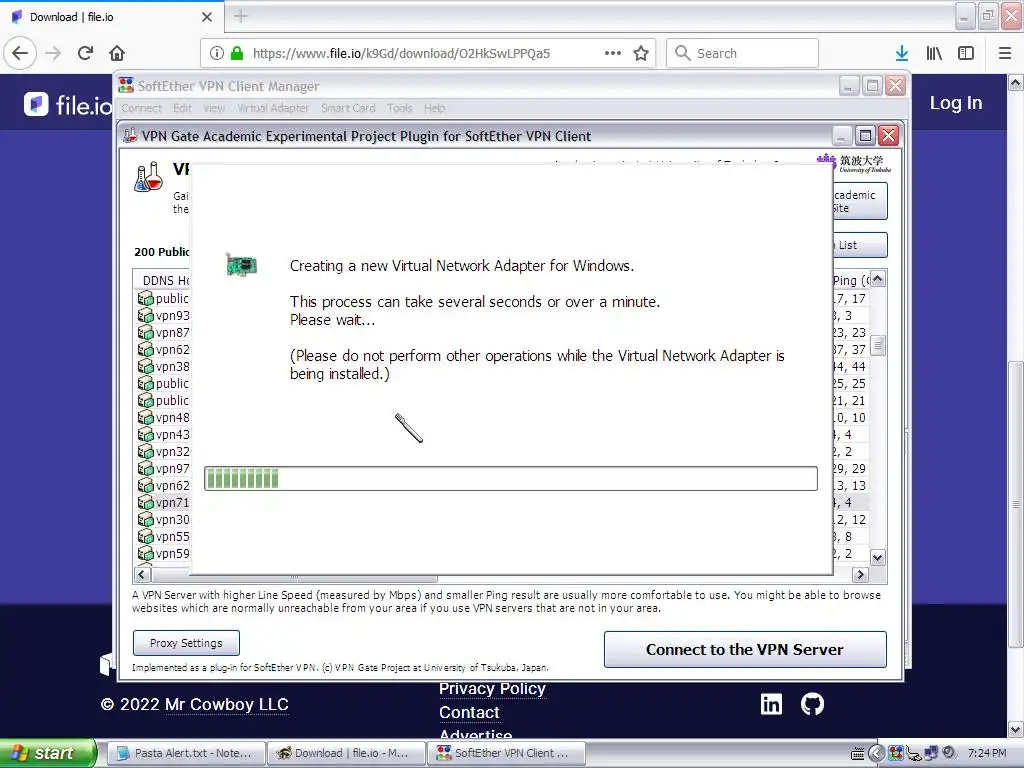The height and width of the screenshot is (768, 1024).
Task: Open Virtual Adapter menu
Action: click(273, 108)
